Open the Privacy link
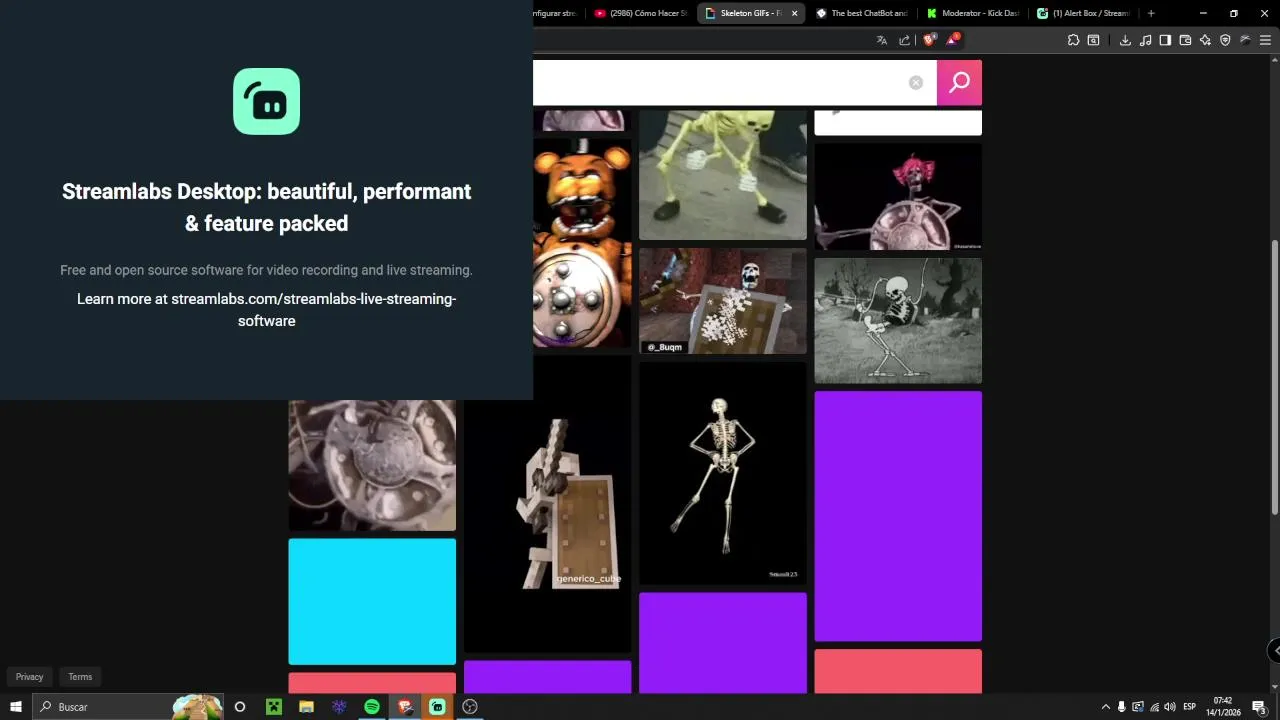 [29, 677]
